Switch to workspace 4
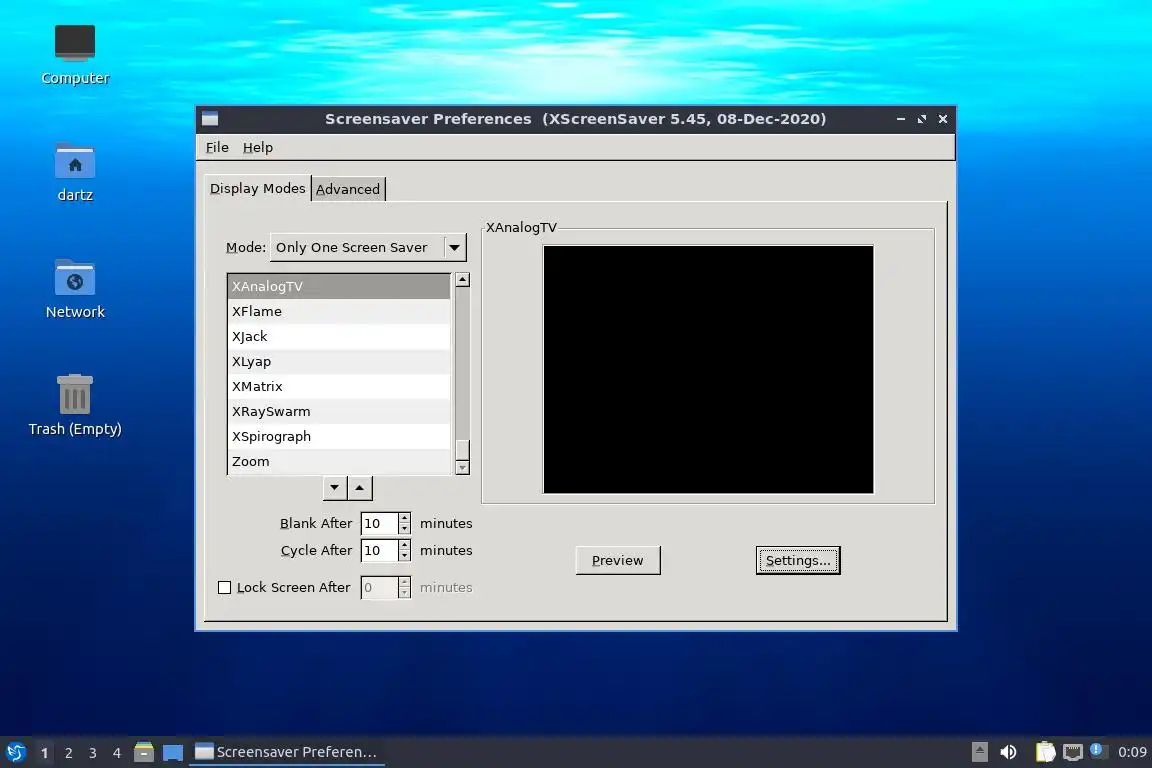Viewport: 1152px width, 768px height. 117,753
